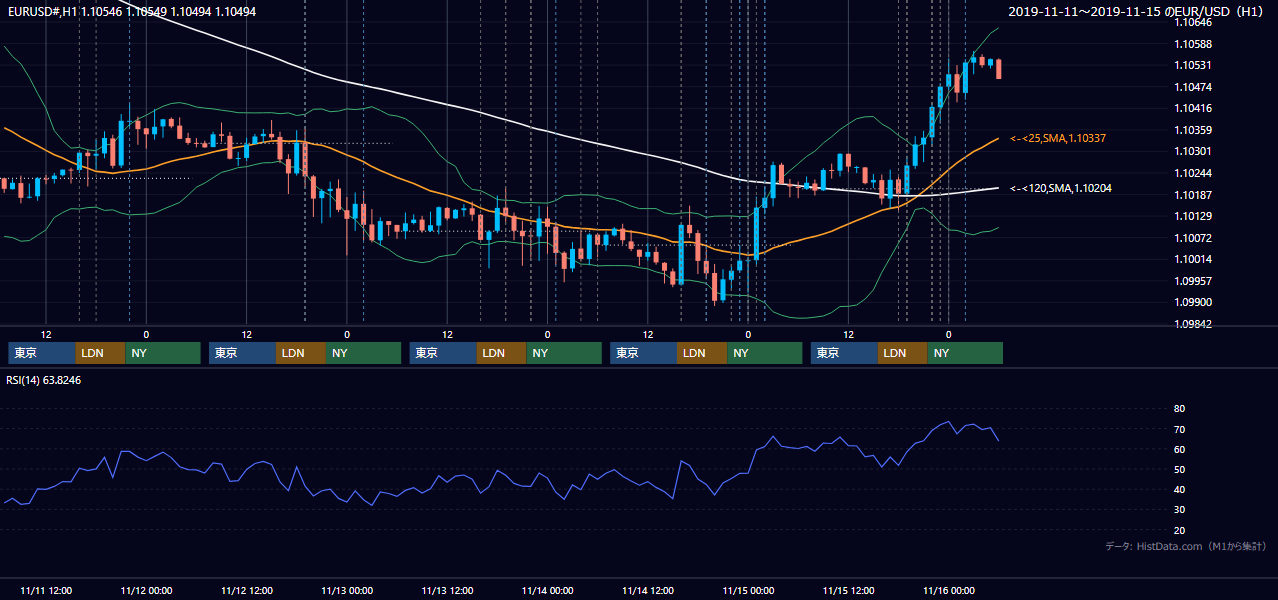Select the LDN session block for 11/11

click(x=101, y=353)
